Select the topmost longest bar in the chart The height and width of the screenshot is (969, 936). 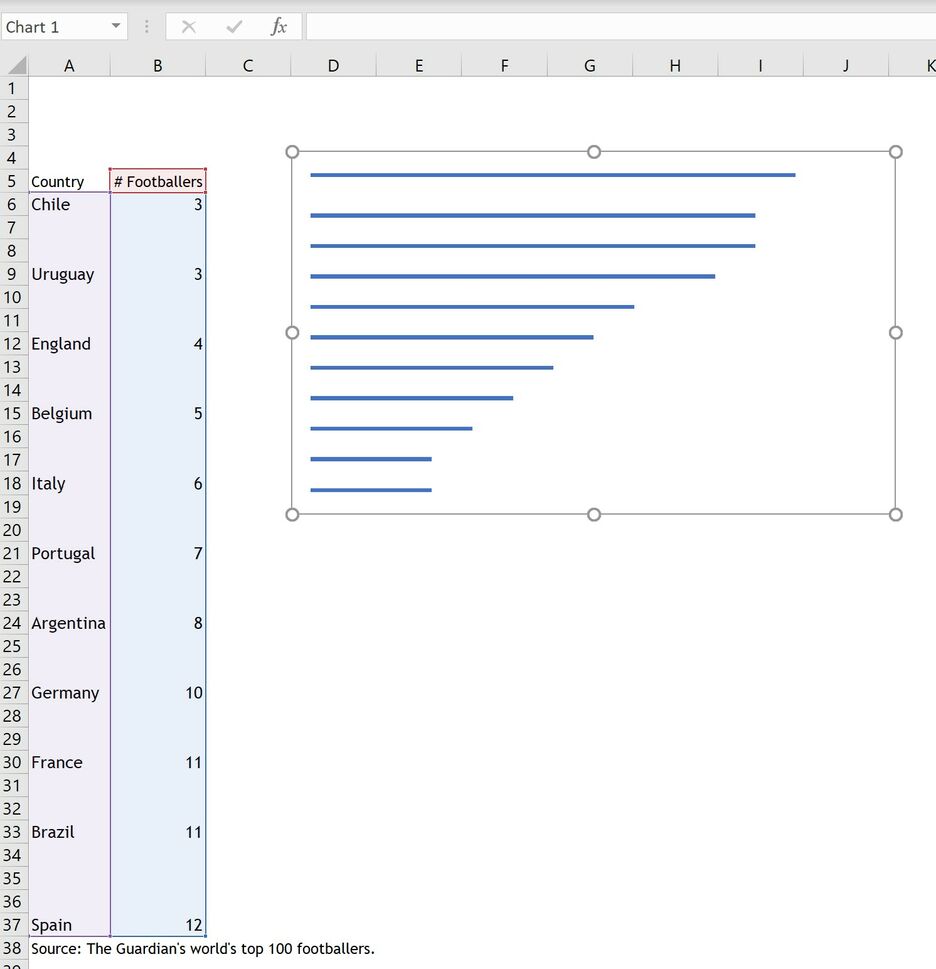pyautogui.click(x=550, y=174)
